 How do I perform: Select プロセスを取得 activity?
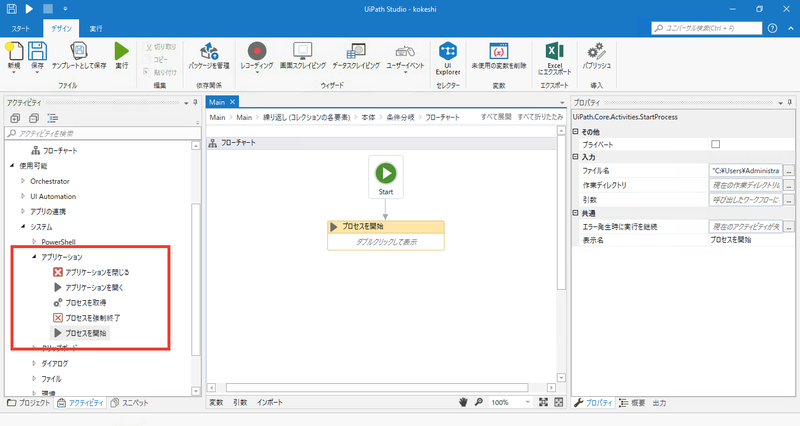[80, 303]
